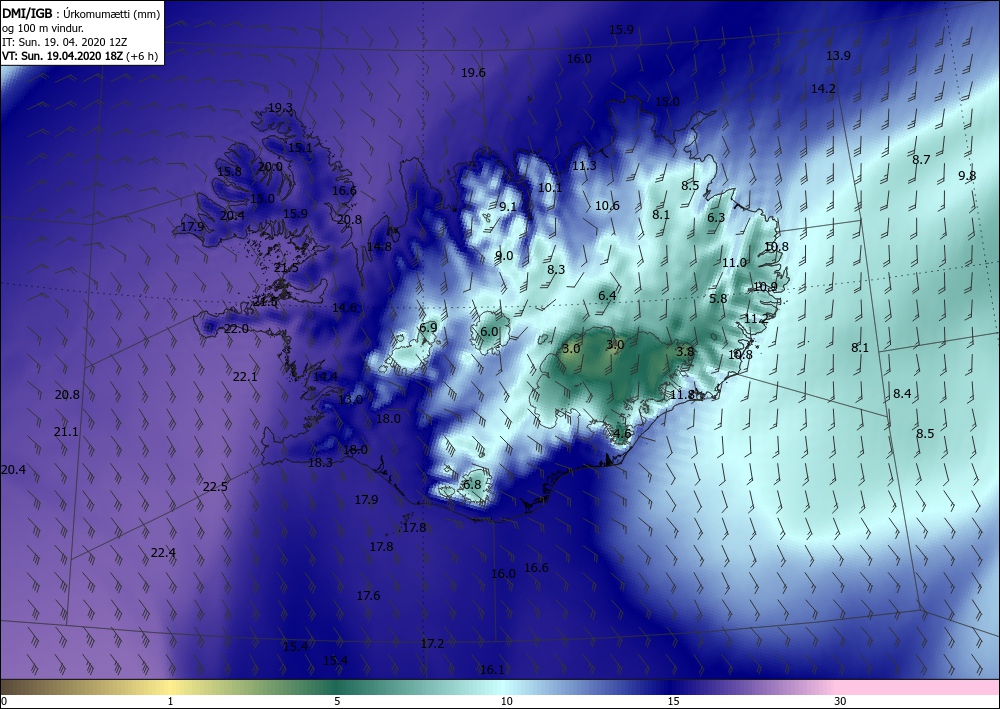The height and width of the screenshot is (709, 1000).
Task: Click the 13.9 value label
Action: (x=838, y=55)
